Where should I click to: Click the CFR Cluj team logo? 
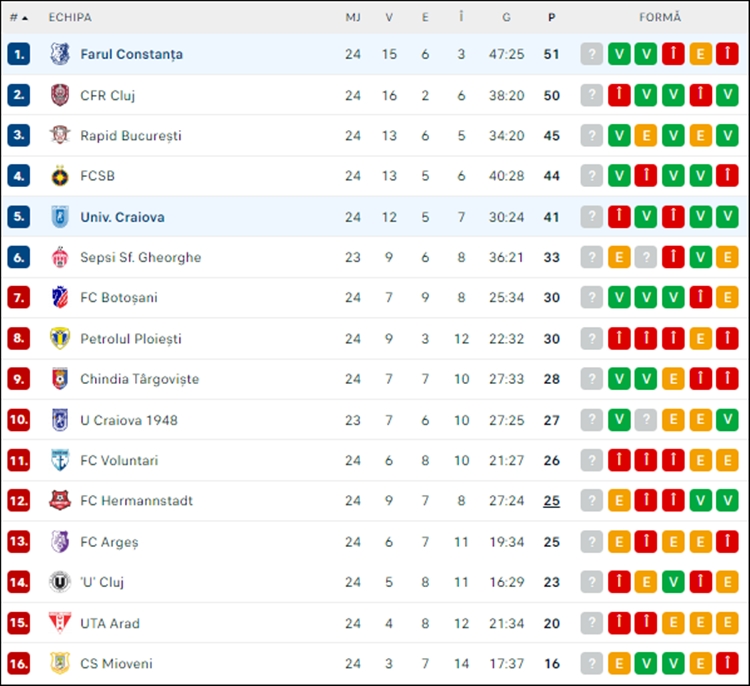point(60,95)
